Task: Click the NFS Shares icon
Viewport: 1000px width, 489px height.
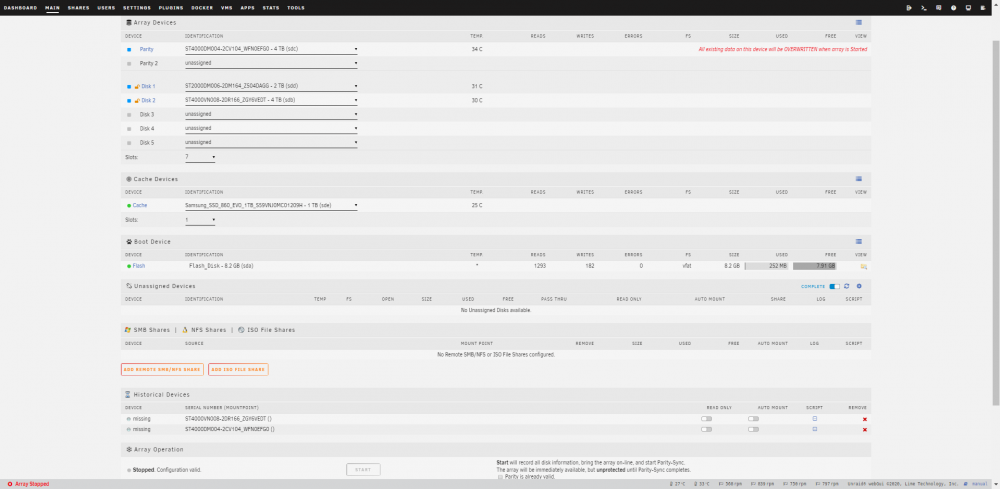Action: coord(185,330)
